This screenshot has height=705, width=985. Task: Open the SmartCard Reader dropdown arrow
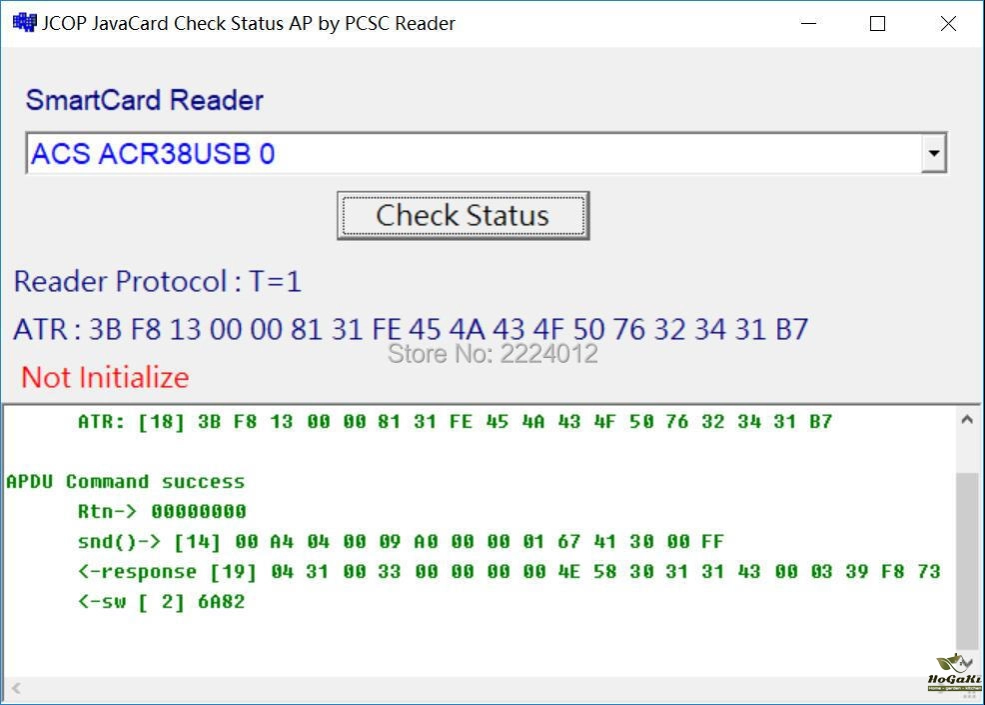(934, 154)
